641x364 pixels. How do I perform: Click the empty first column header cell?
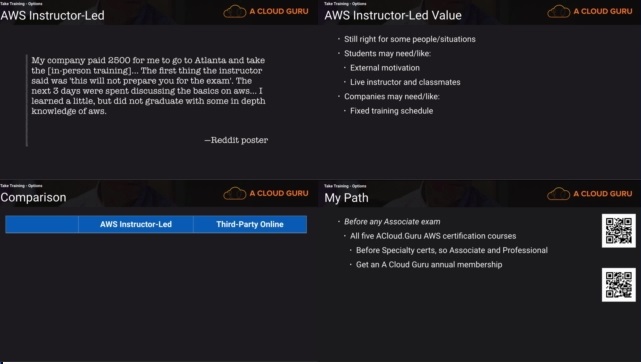pos(42,224)
